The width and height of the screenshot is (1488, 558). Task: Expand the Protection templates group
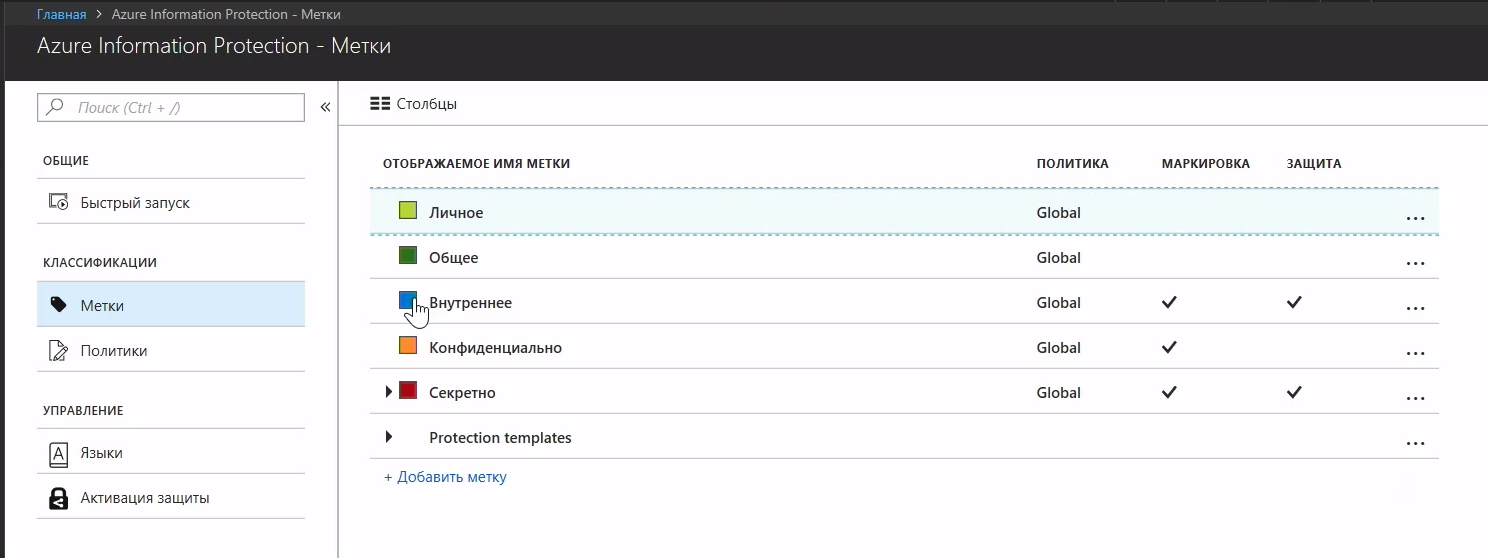click(x=388, y=437)
